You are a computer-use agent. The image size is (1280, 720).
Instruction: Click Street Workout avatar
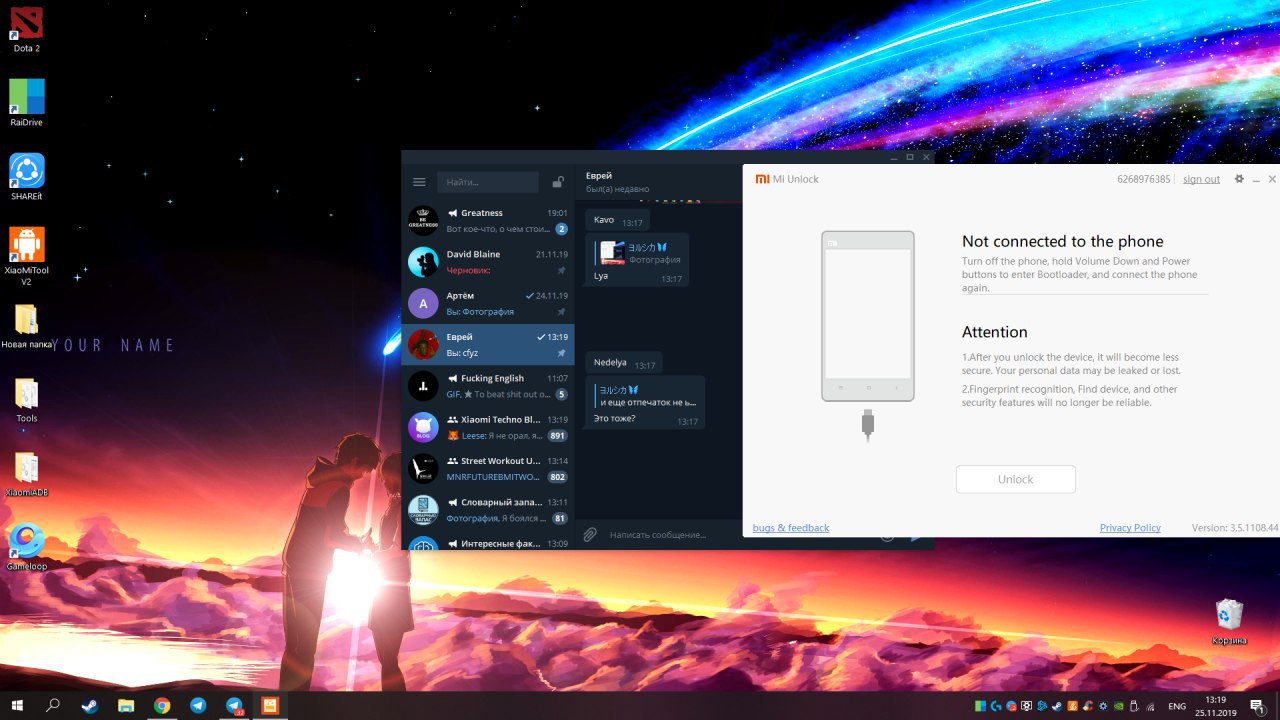pos(423,468)
